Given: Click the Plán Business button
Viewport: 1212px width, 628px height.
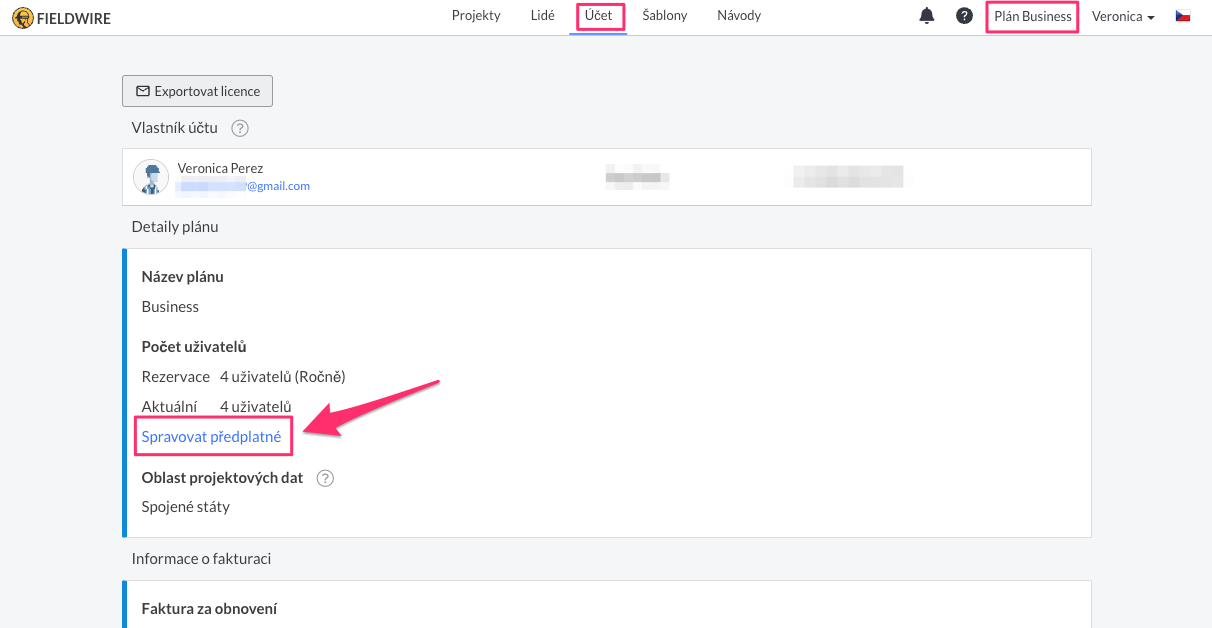Looking at the screenshot, I should [1033, 17].
